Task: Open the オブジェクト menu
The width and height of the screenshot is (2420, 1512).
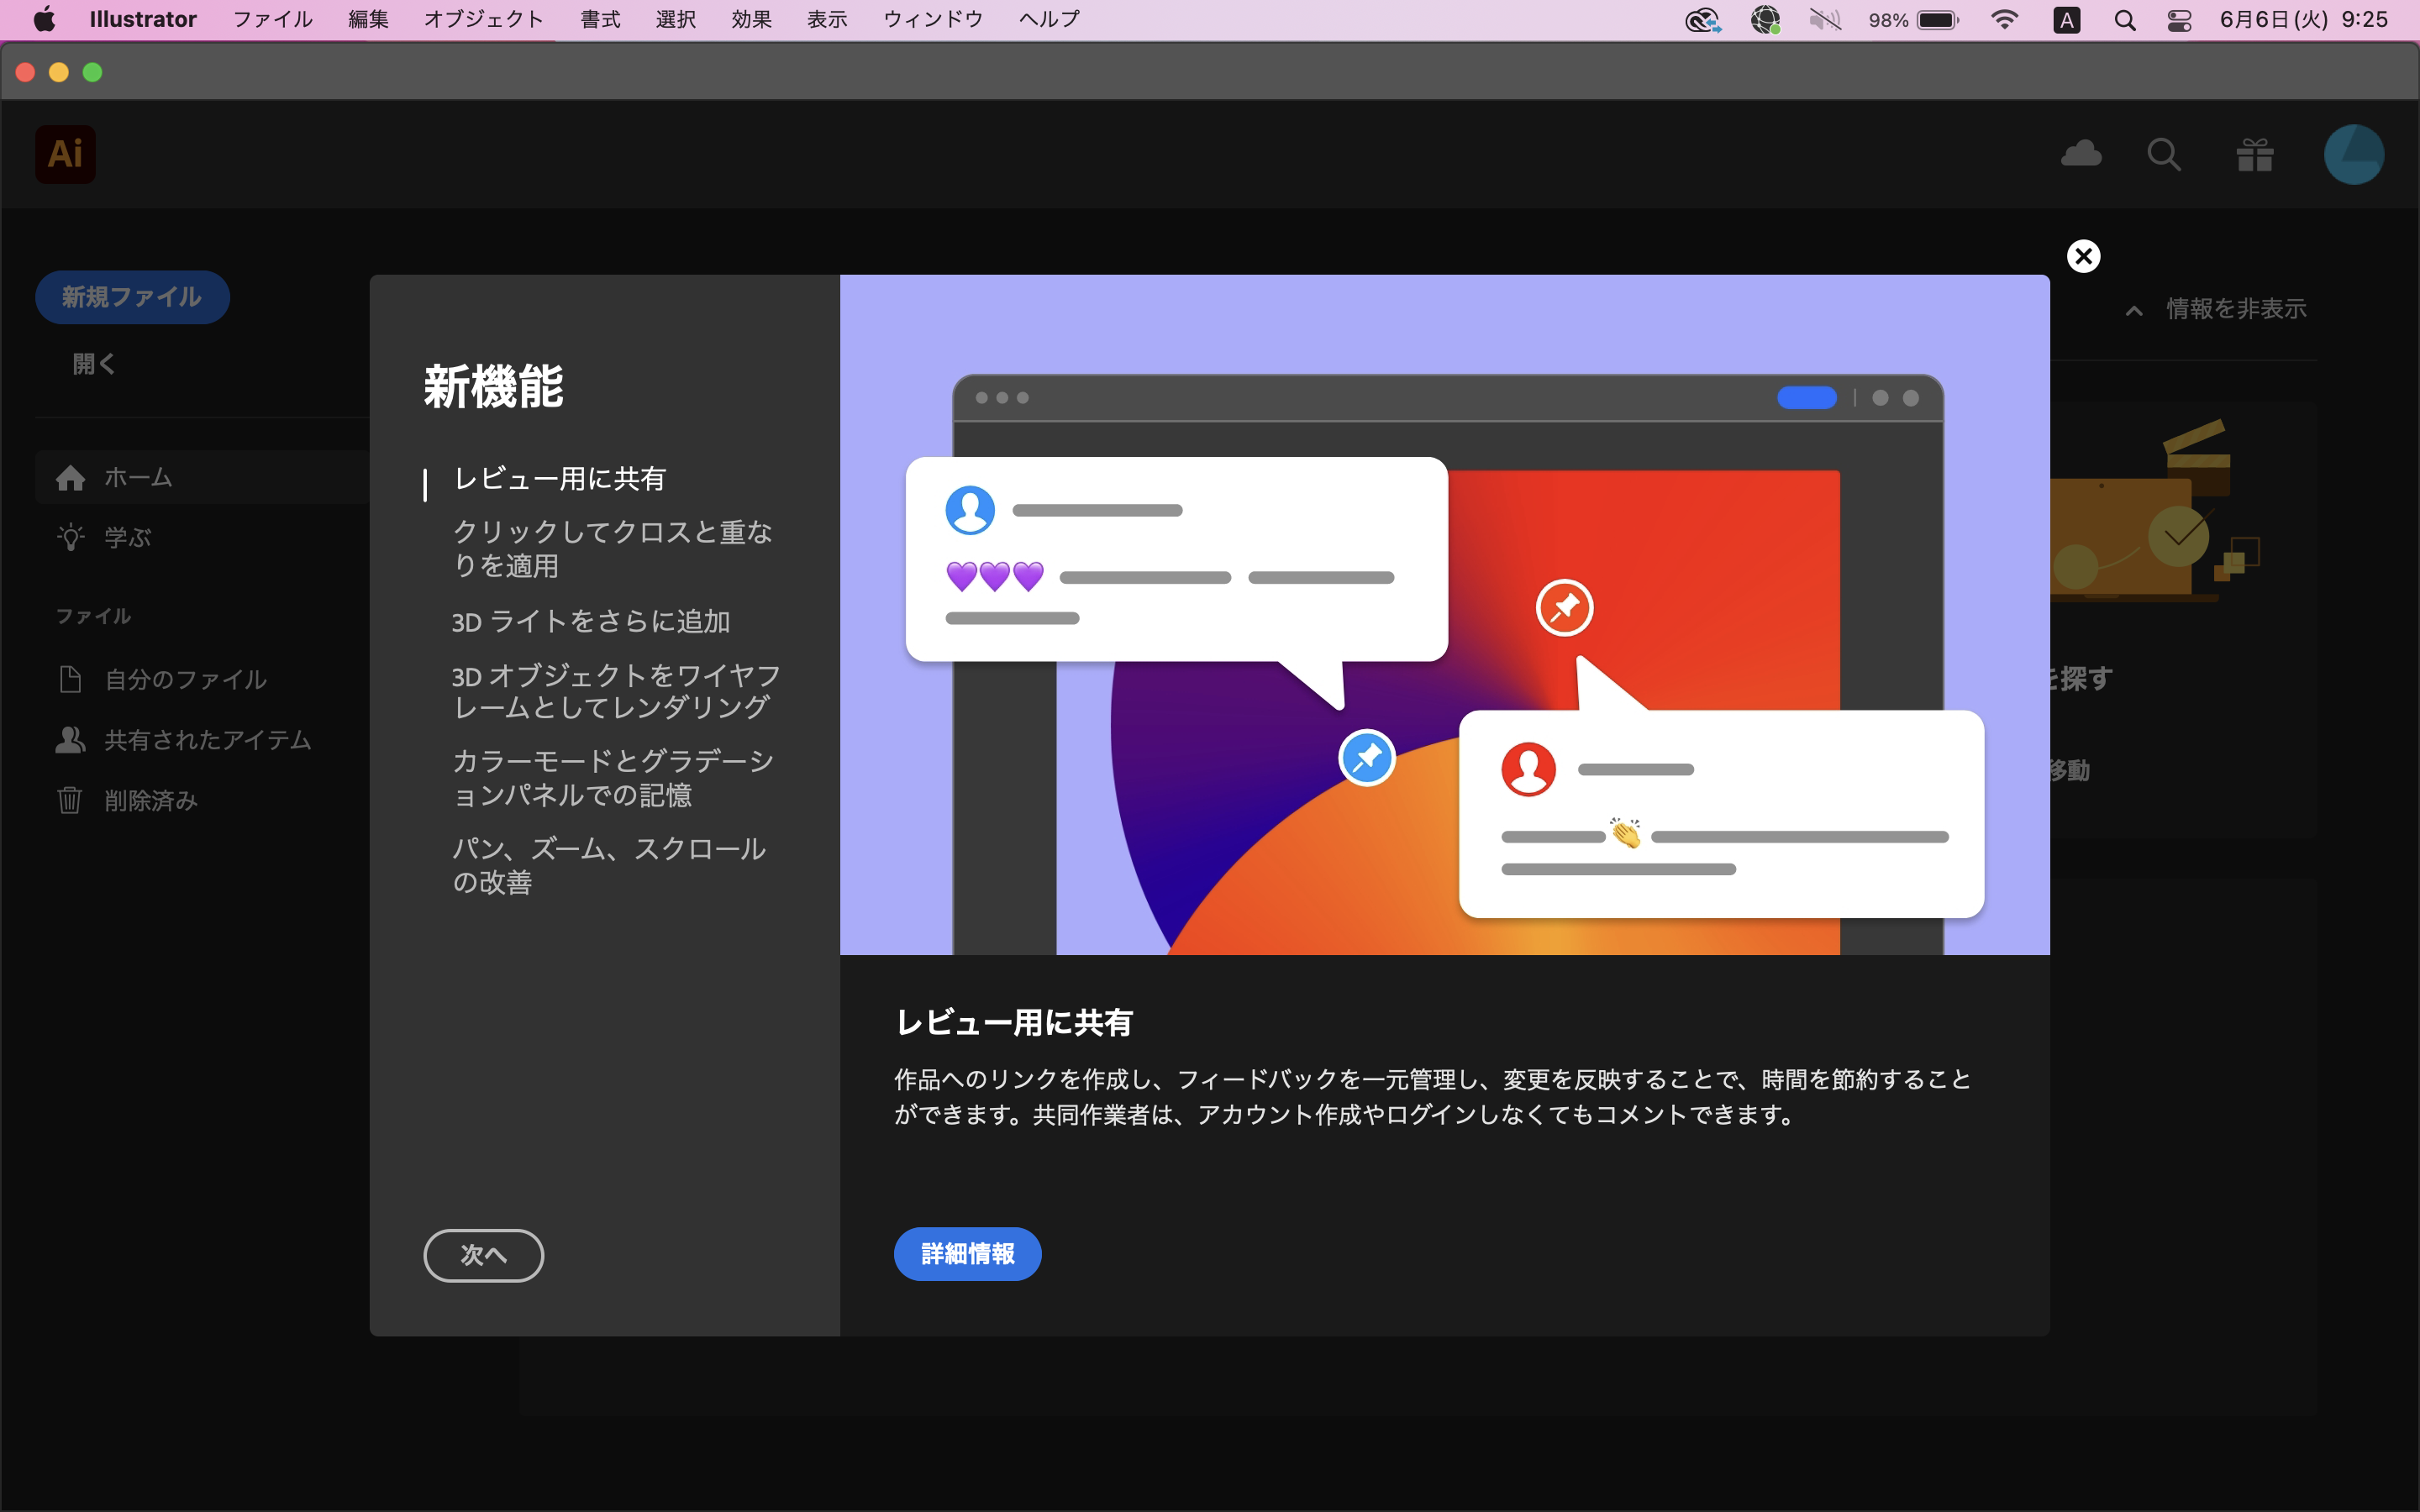Action: [x=483, y=20]
